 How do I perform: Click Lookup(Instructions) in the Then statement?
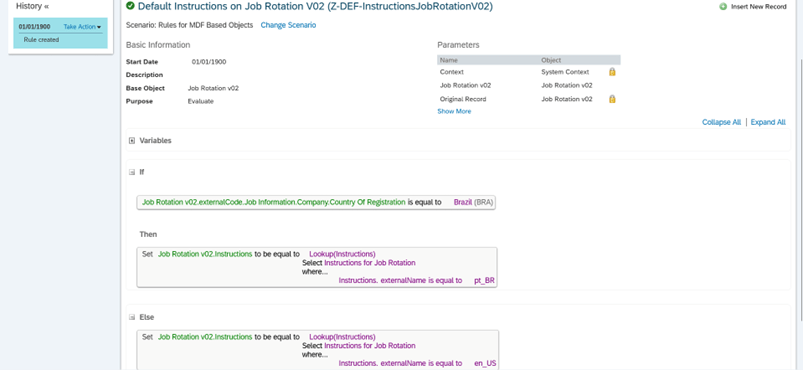pos(342,254)
